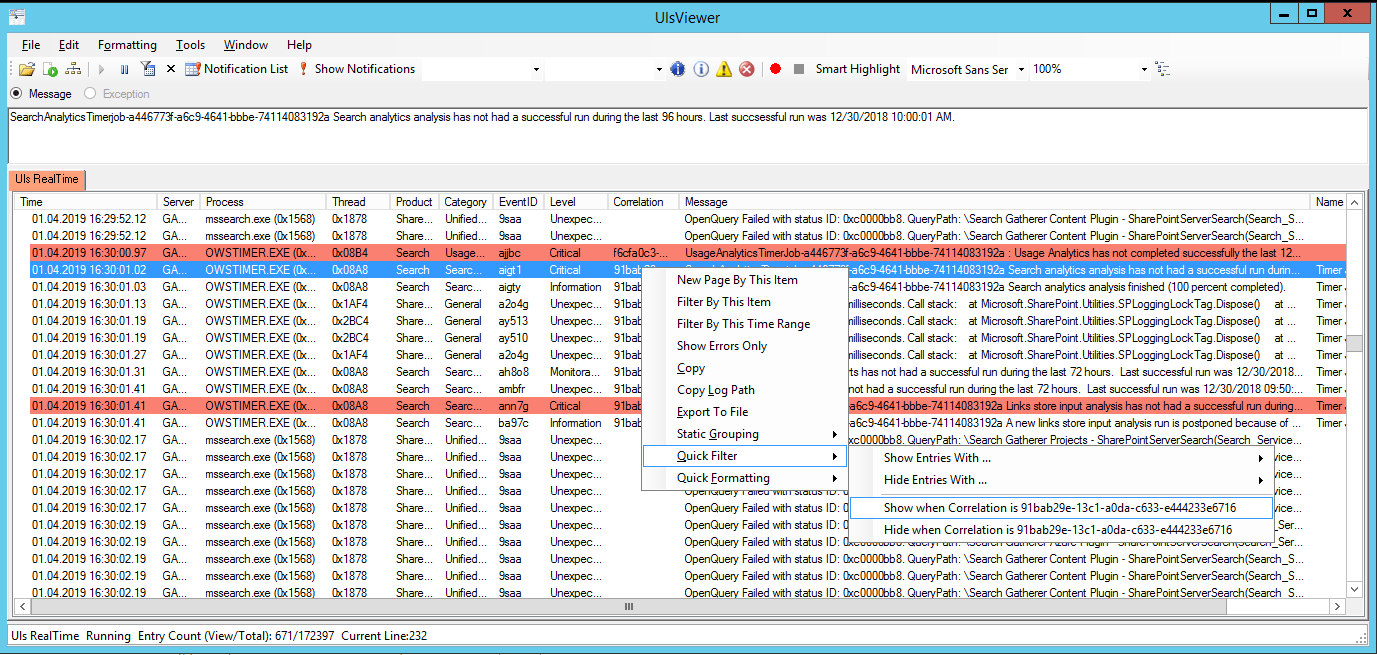The height and width of the screenshot is (655, 1377).
Task: Click the Notification List grid icon
Action: pos(190,68)
